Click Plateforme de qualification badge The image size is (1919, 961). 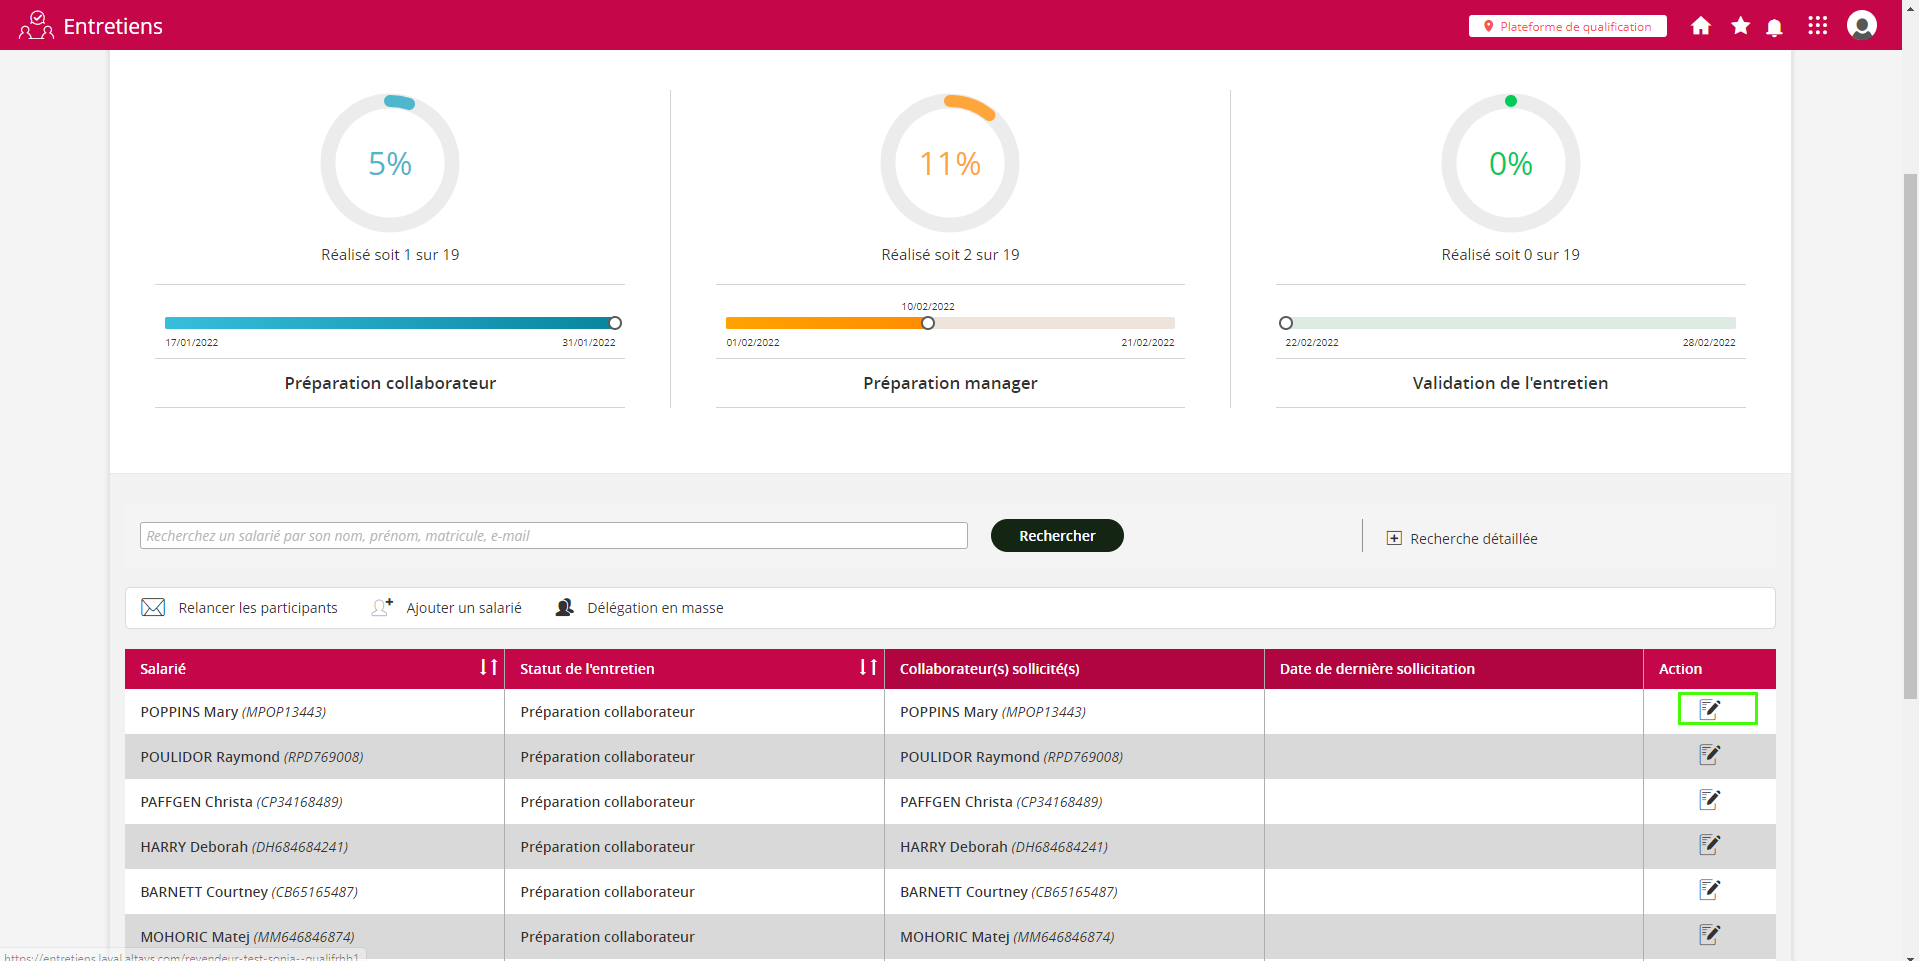click(x=1567, y=27)
